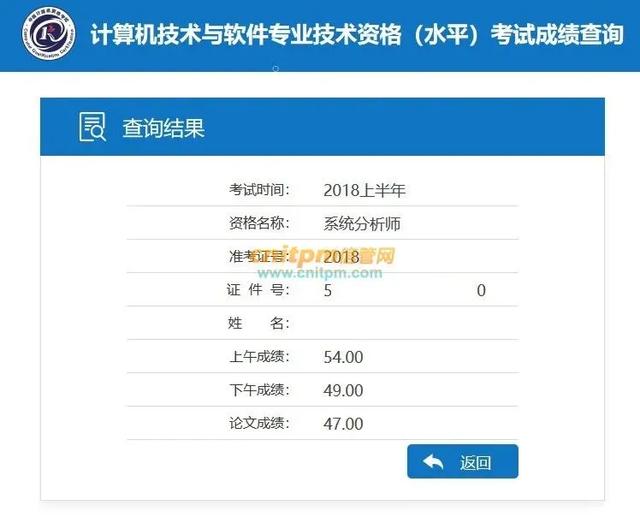Click the 下午成绩 label
The image size is (640, 517).
(259, 390)
